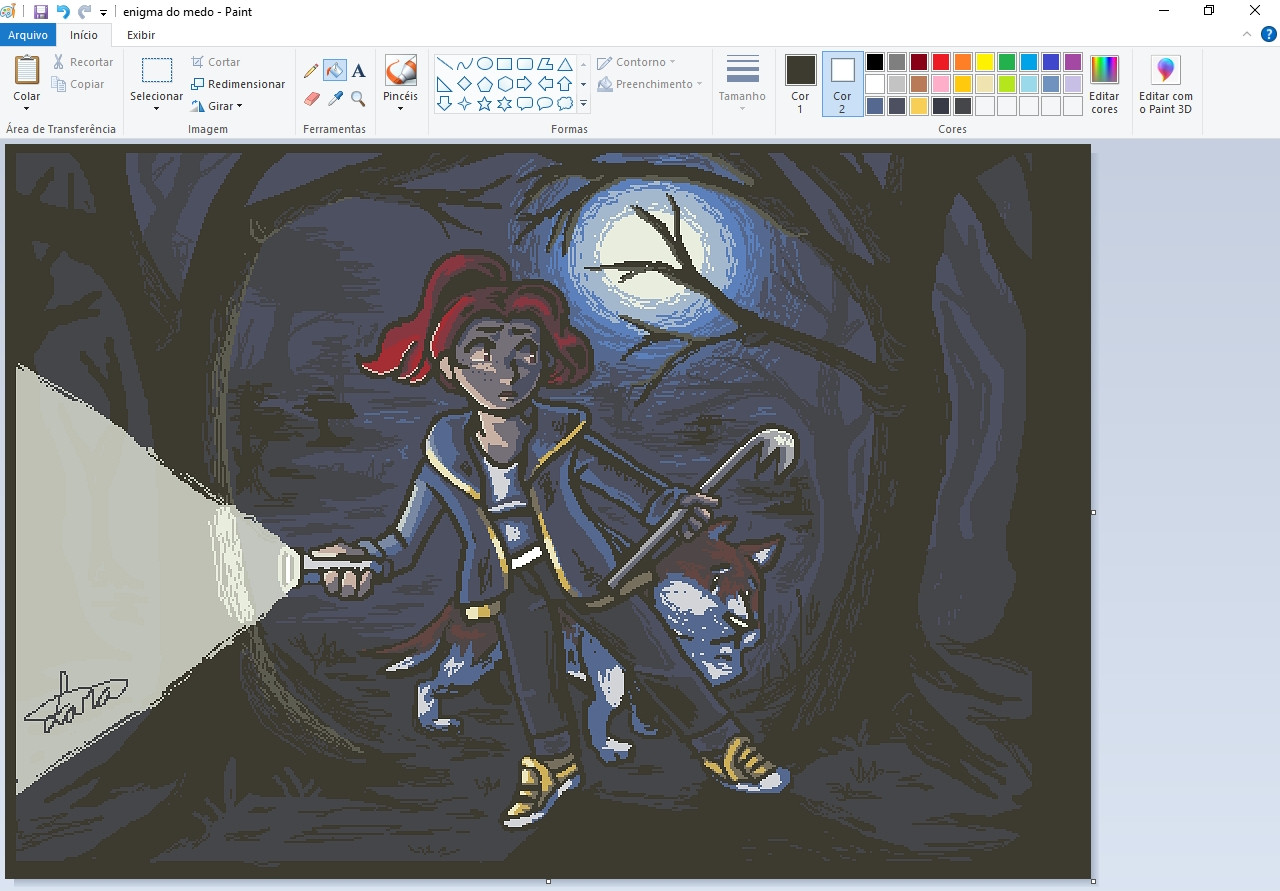Select the Fill with color bucket tool
The image size is (1280, 891).
[x=335, y=71]
